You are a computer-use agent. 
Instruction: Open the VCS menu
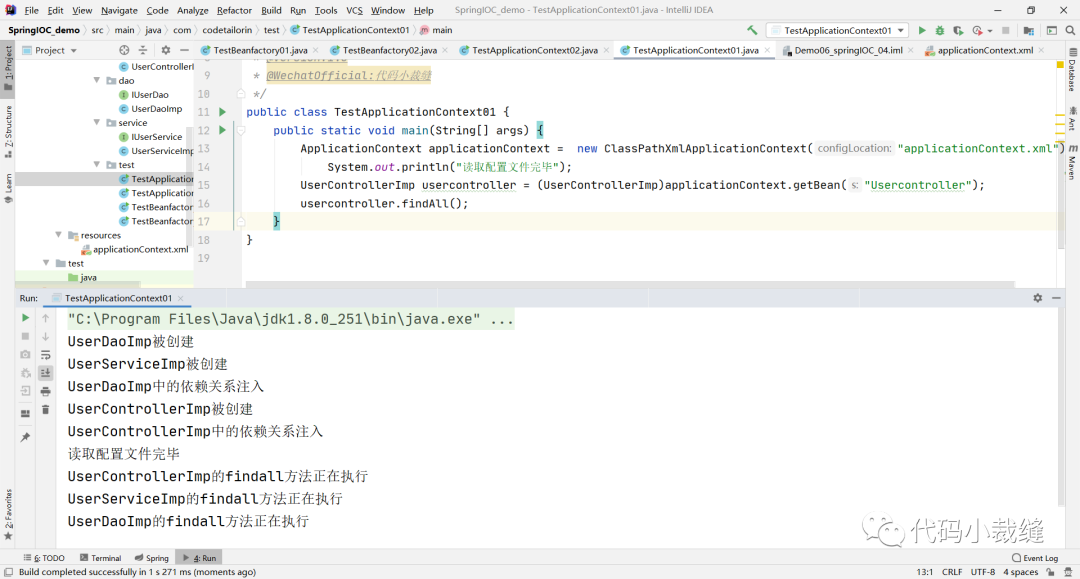[354, 10]
